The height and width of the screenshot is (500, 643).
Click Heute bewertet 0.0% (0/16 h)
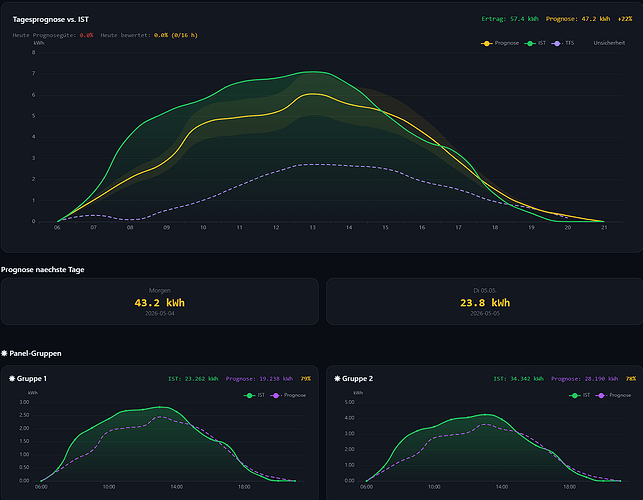click(x=149, y=35)
